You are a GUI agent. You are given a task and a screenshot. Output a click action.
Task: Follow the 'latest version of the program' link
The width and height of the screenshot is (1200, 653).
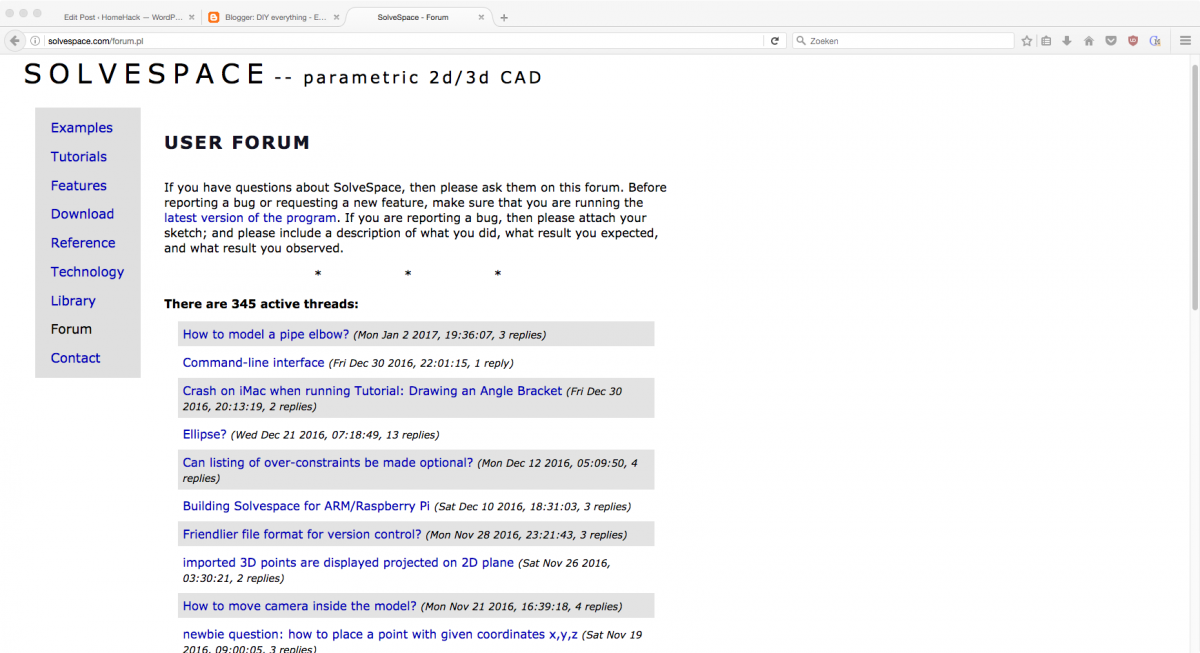(x=250, y=217)
